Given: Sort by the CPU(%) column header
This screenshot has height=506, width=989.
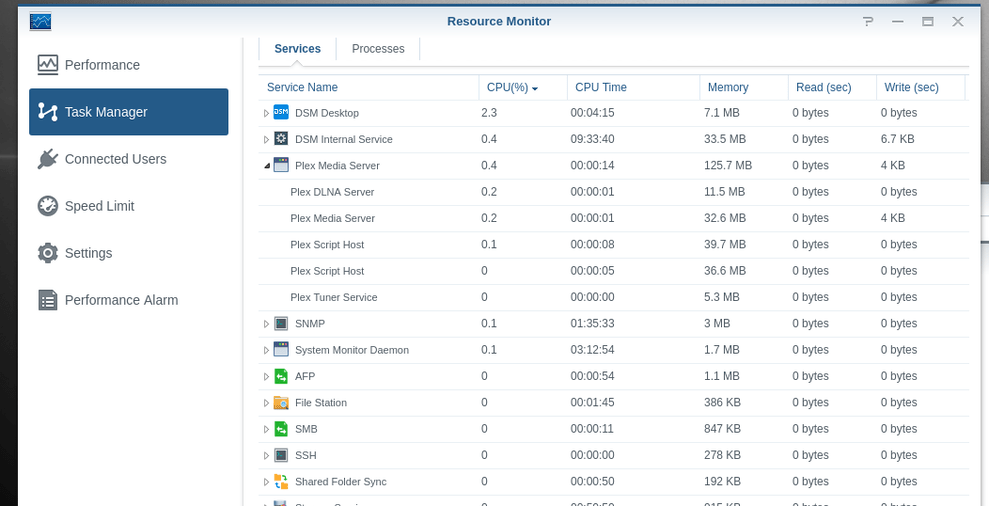Looking at the screenshot, I should pos(523,87).
